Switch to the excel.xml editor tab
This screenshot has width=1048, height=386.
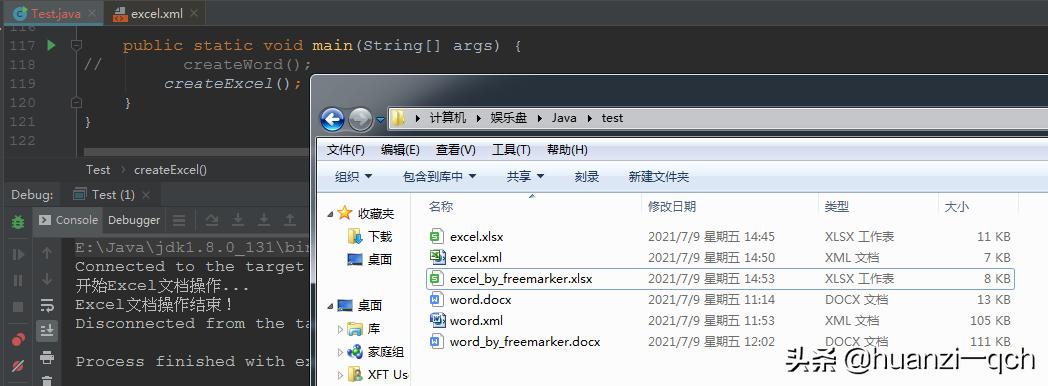[x=155, y=14]
